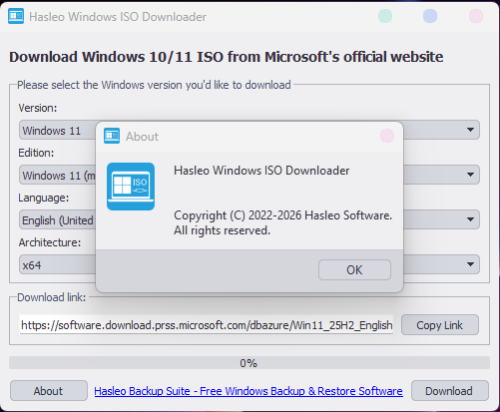Maximize main window with blue button
The image size is (500, 412).
pyautogui.click(x=430, y=16)
